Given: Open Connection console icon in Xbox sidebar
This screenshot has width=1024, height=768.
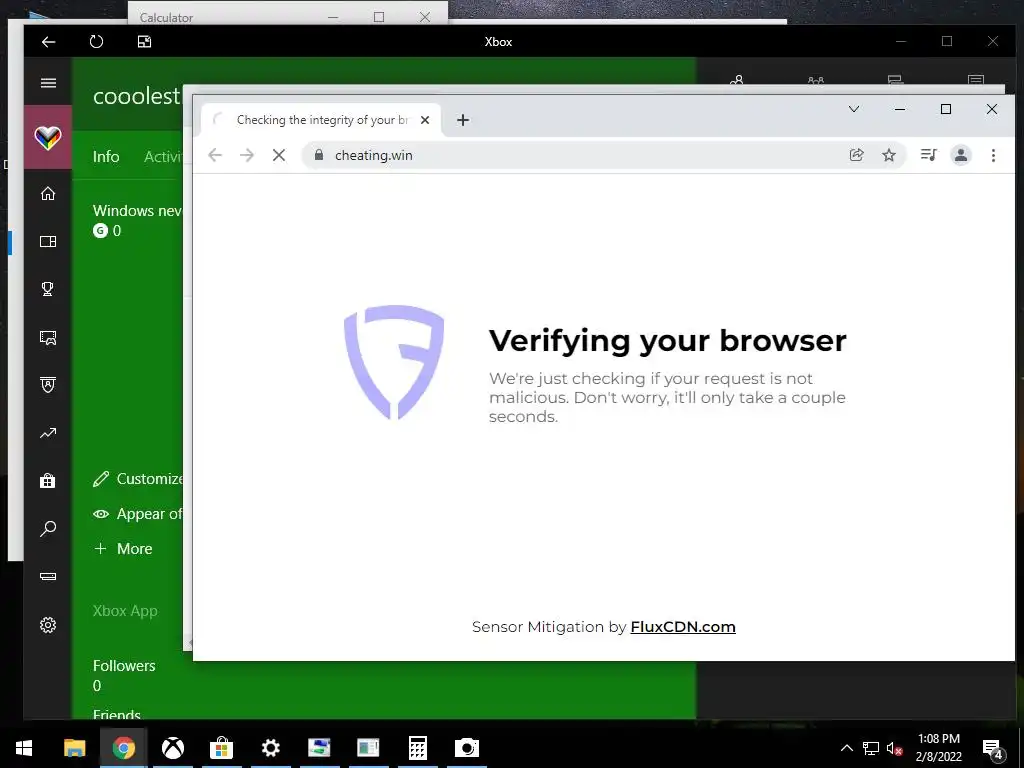Looking at the screenshot, I should tap(48, 577).
